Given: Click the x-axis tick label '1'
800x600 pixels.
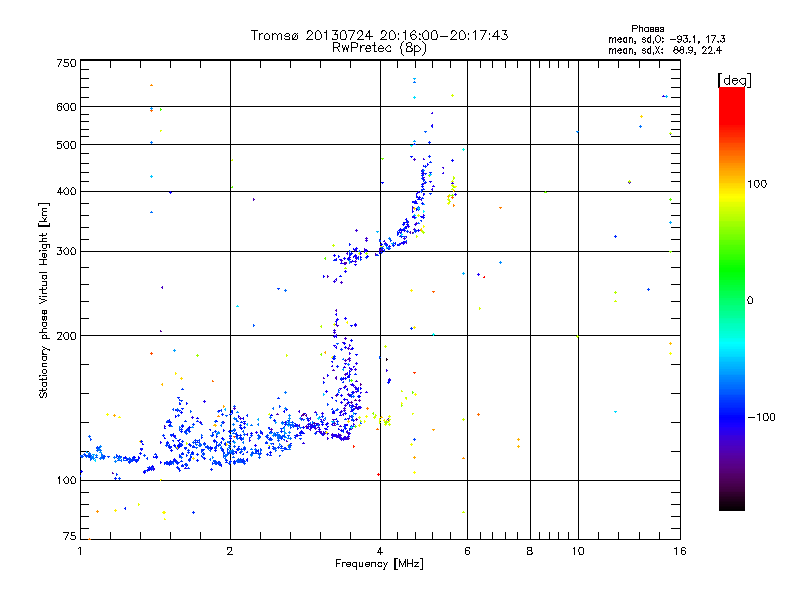Looking at the screenshot, I should (x=80, y=551).
